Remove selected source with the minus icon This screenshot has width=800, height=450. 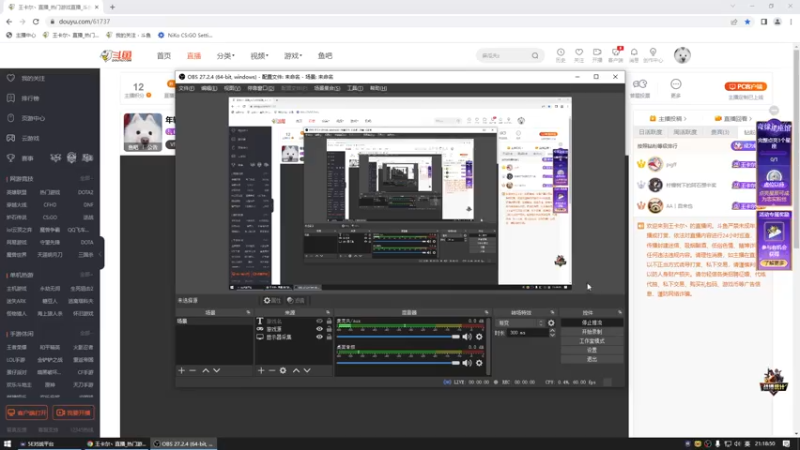(x=272, y=370)
